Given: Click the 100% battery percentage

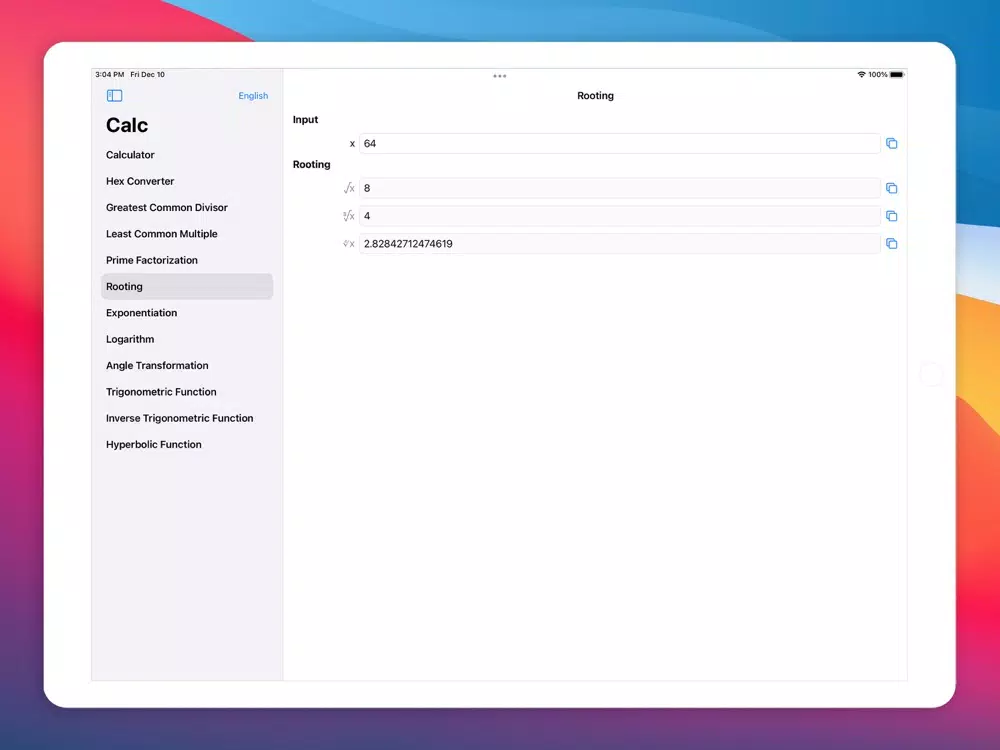Looking at the screenshot, I should pos(878,75).
